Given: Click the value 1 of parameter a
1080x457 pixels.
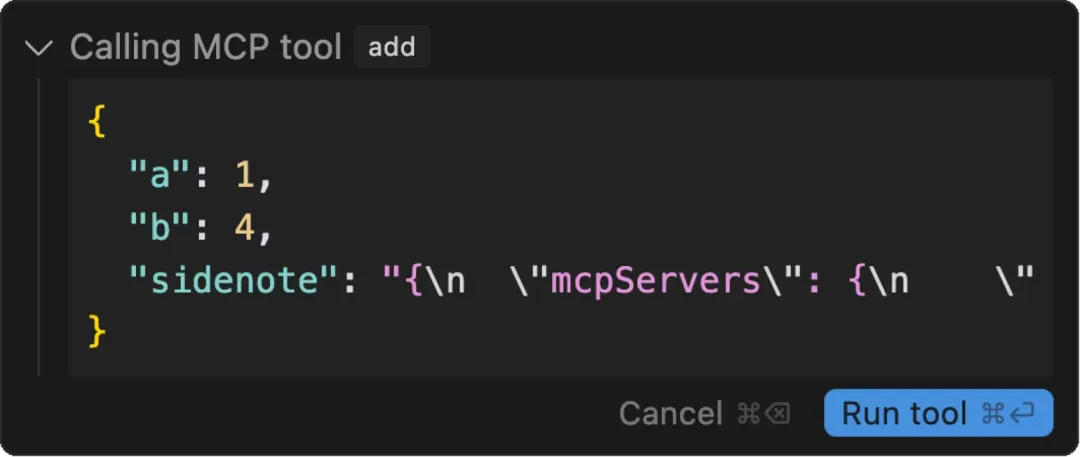Looking at the screenshot, I should point(244,176).
